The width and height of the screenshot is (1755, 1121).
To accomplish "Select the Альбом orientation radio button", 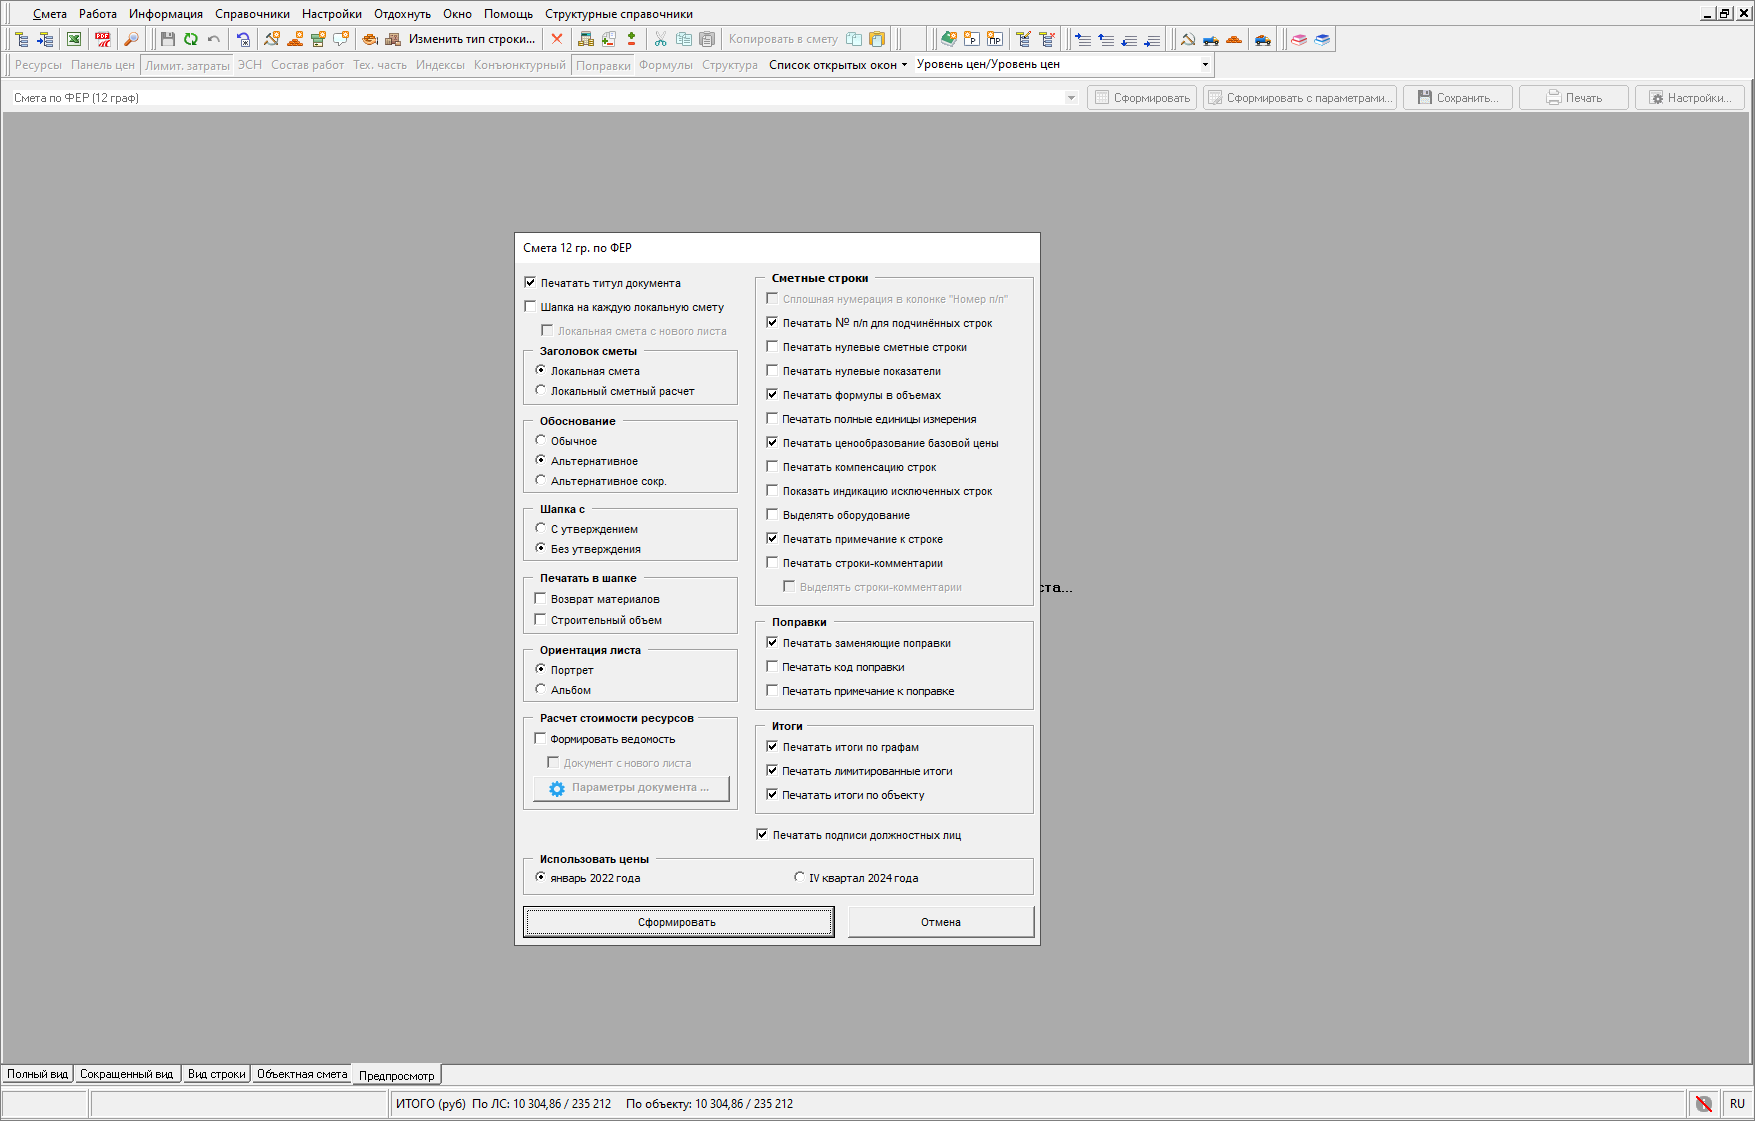I will 541,690.
